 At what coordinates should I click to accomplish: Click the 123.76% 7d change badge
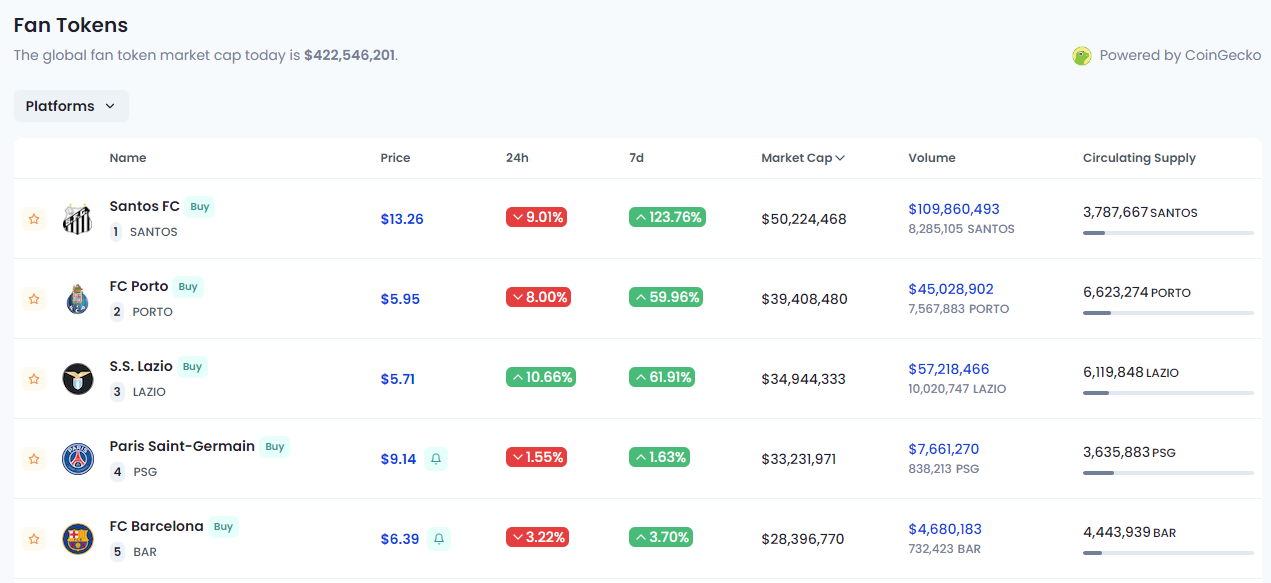pos(667,217)
